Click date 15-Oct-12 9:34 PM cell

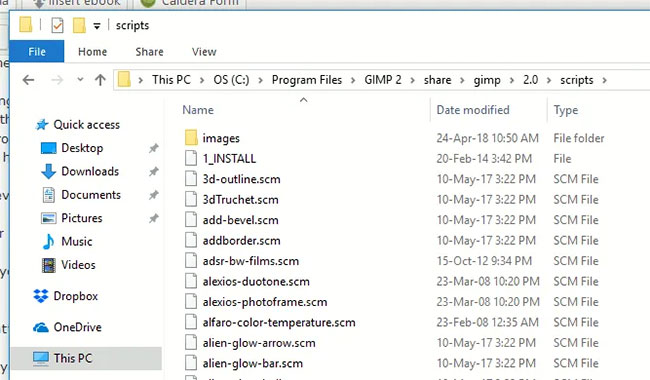tap(484, 261)
